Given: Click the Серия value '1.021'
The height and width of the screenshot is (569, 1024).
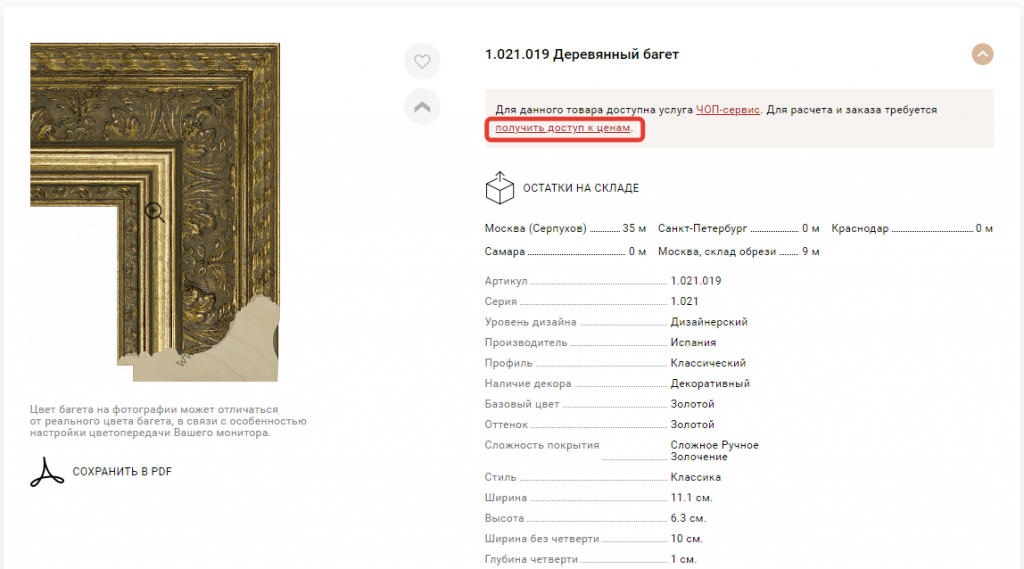Looking at the screenshot, I should [684, 301].
